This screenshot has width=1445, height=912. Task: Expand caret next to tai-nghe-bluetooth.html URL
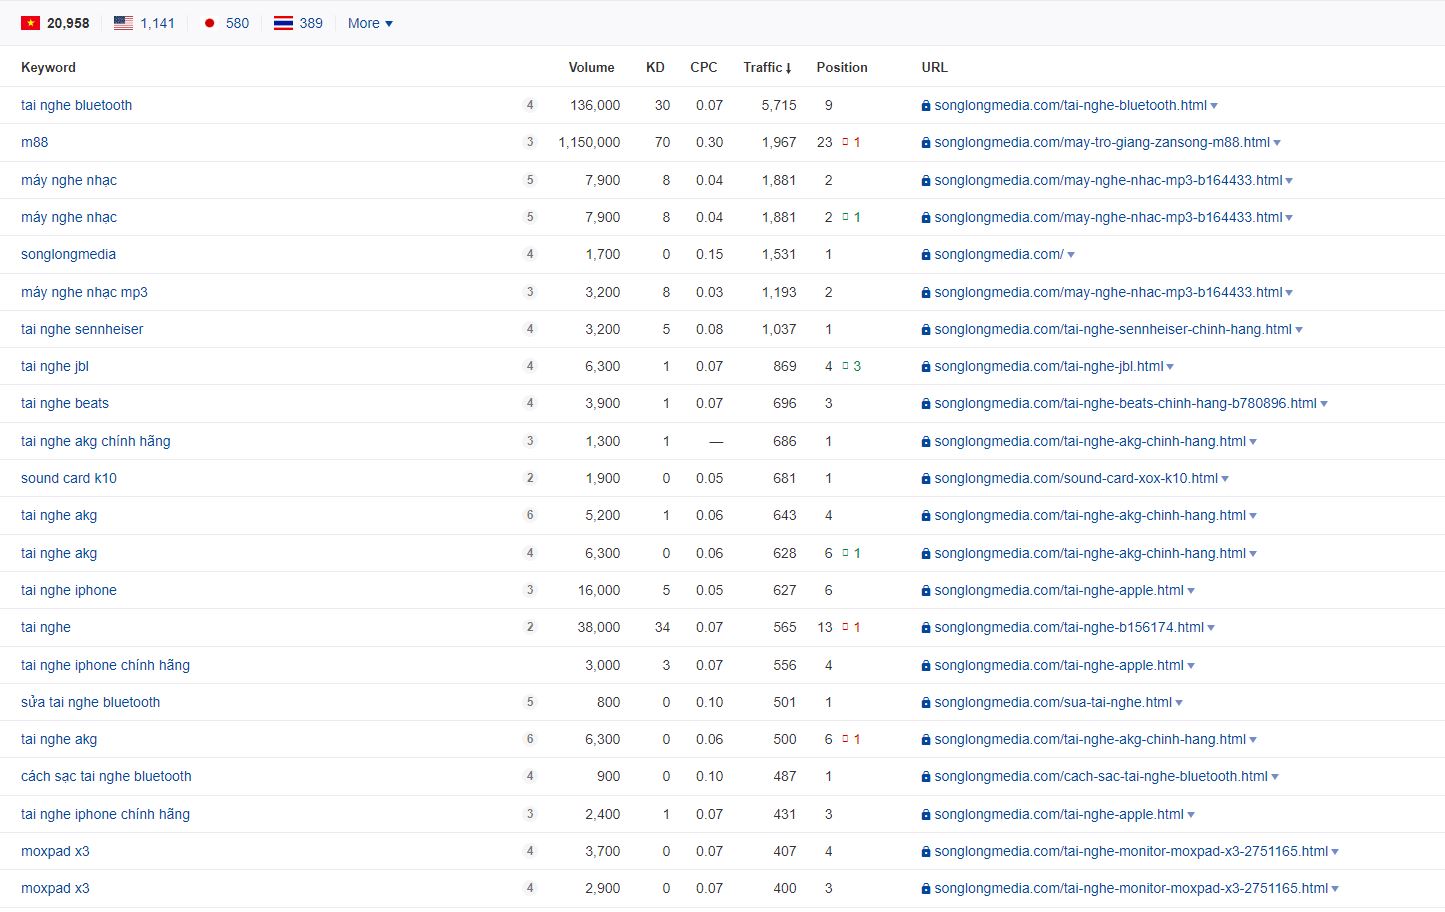1214,106
